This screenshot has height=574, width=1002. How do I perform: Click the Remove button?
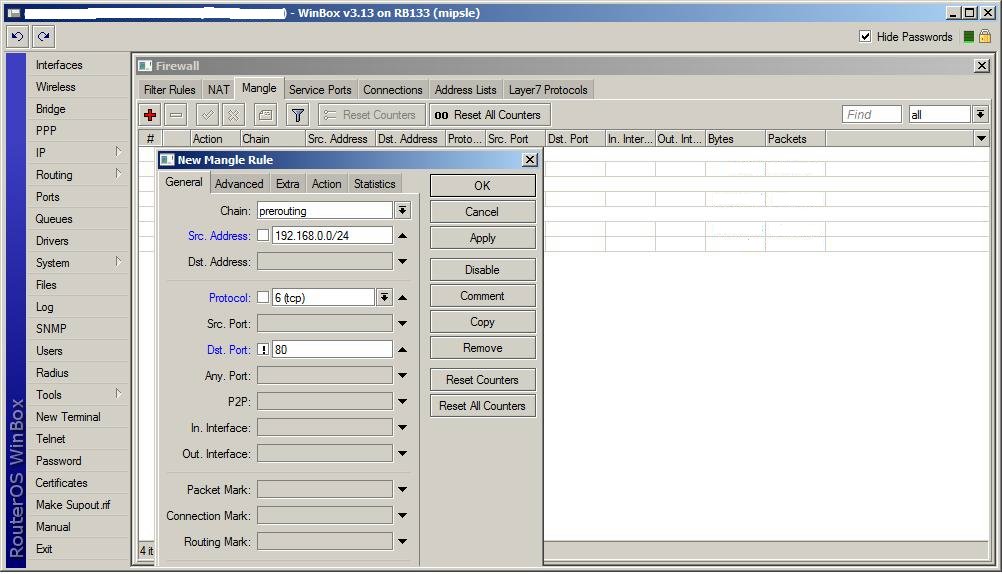point(482,348)
